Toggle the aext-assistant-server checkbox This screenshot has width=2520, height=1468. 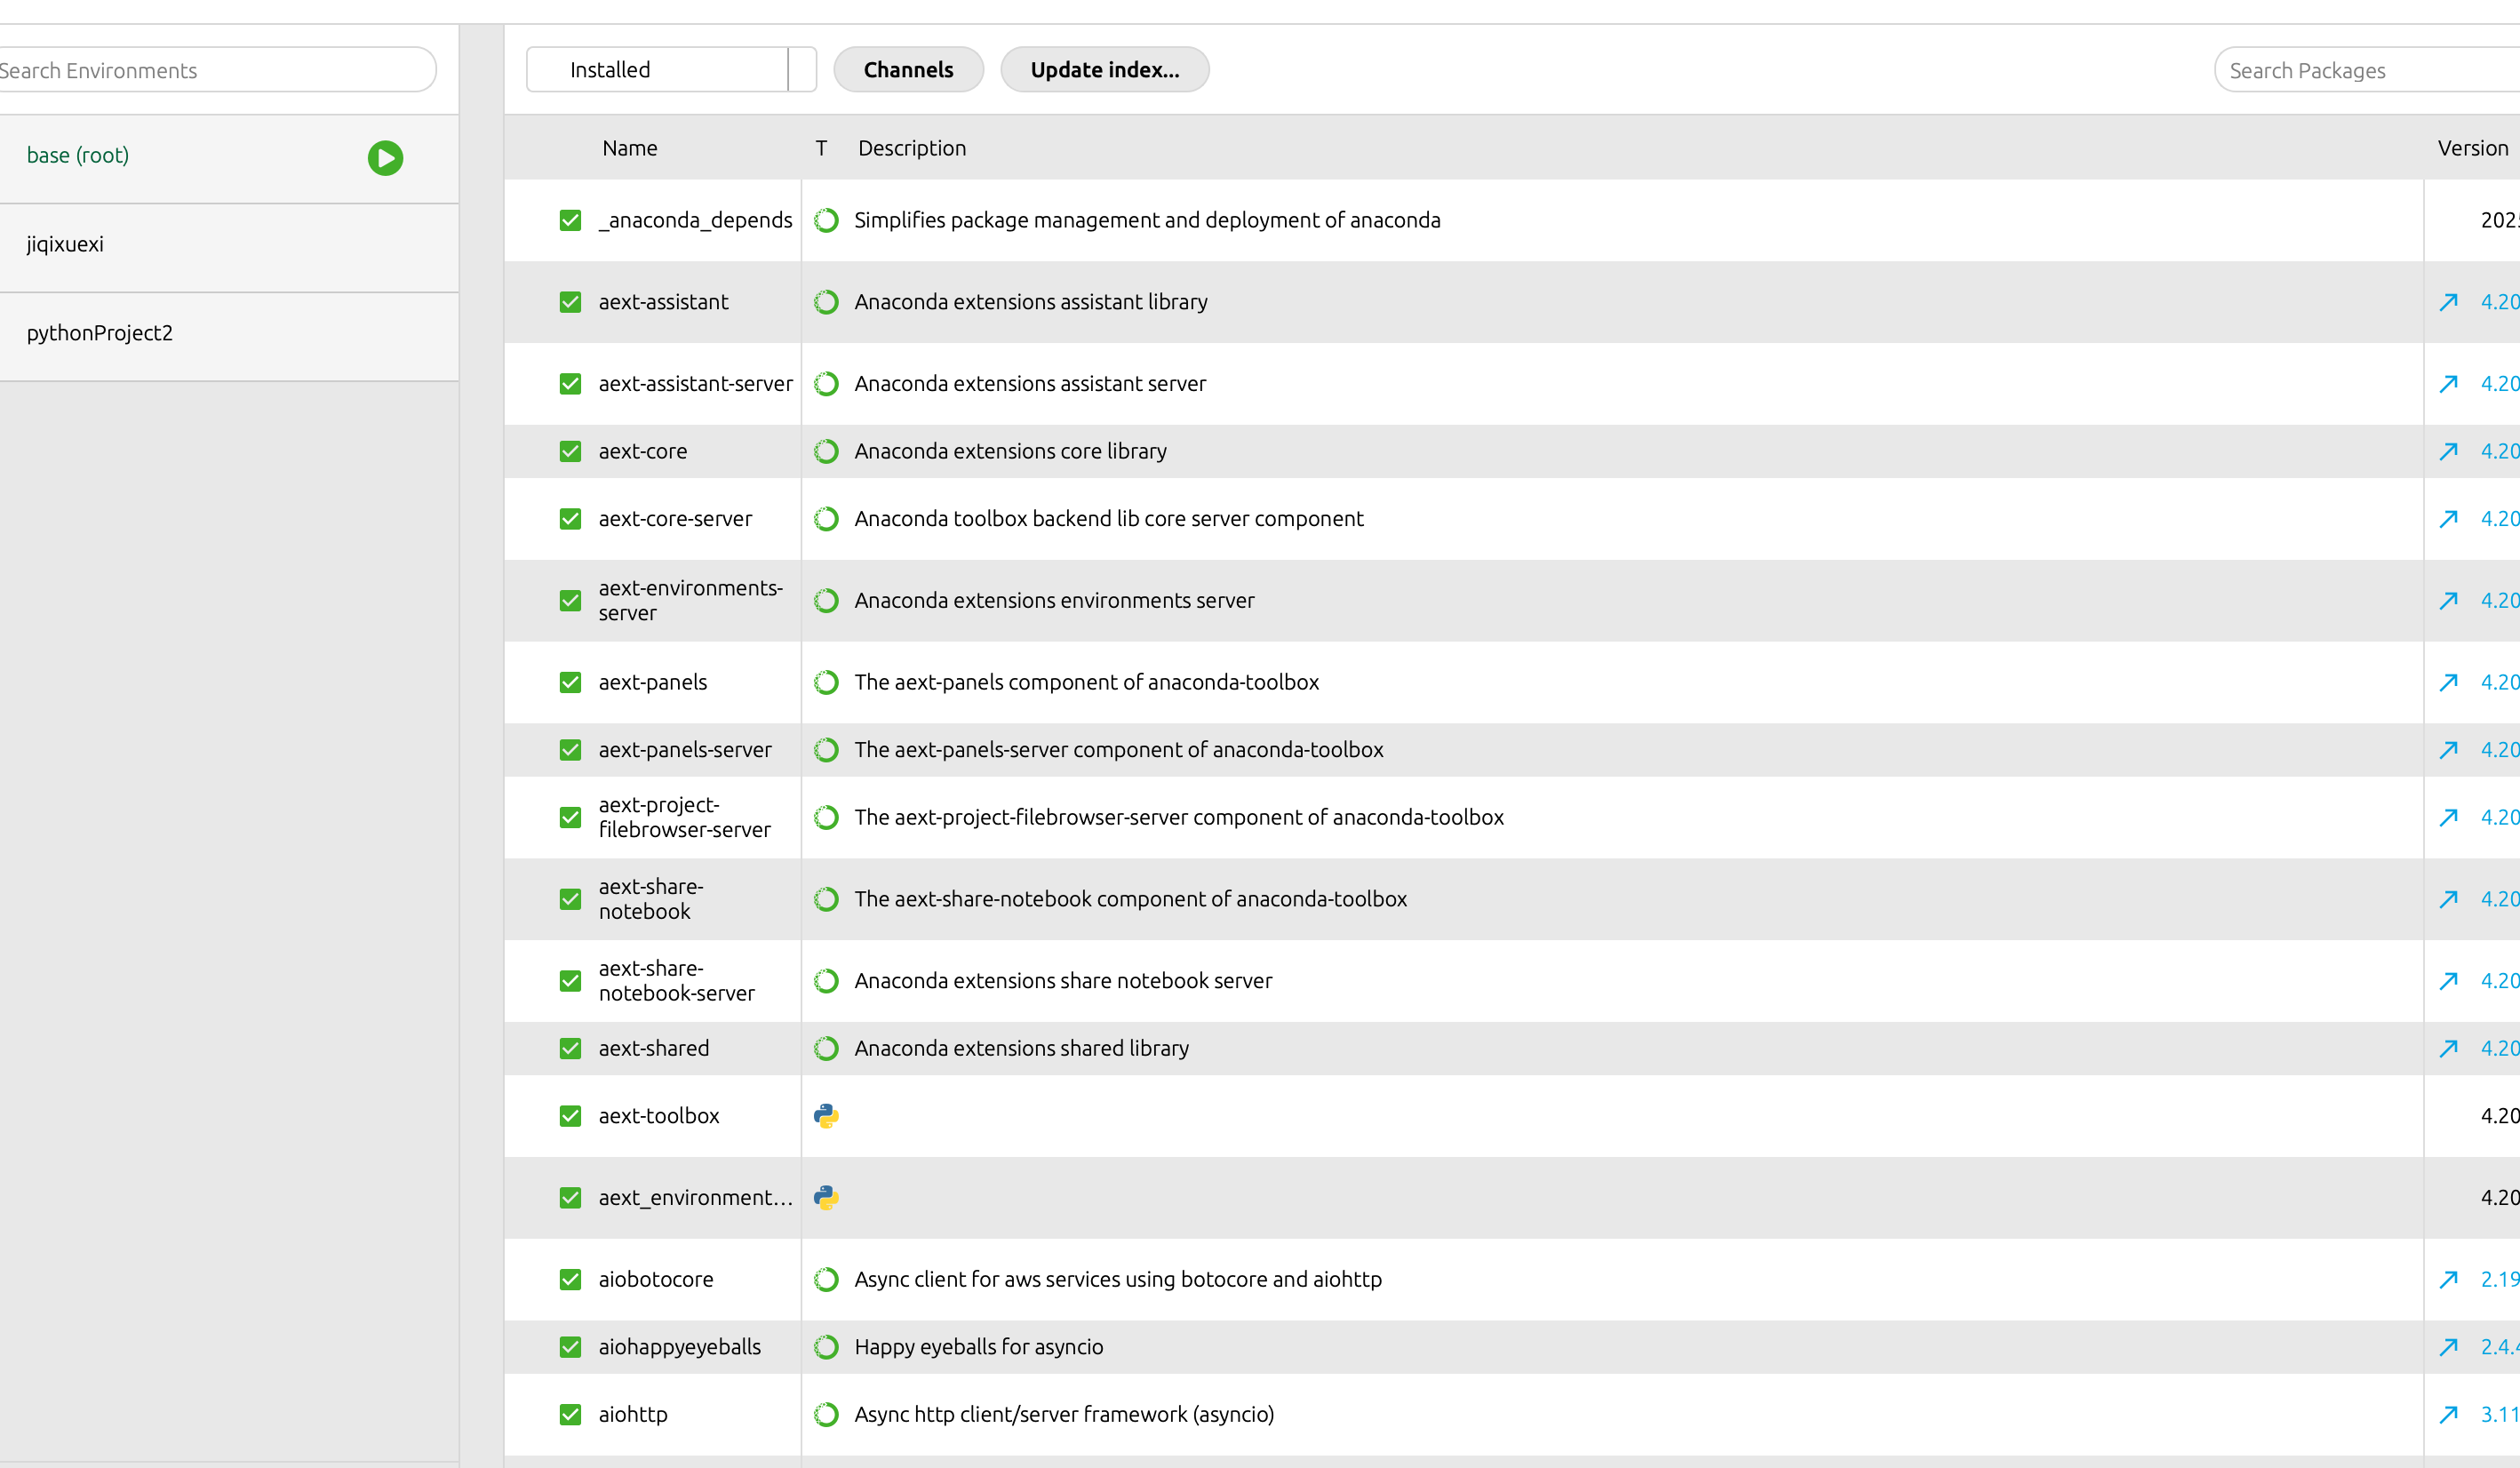tap(570, 384)
